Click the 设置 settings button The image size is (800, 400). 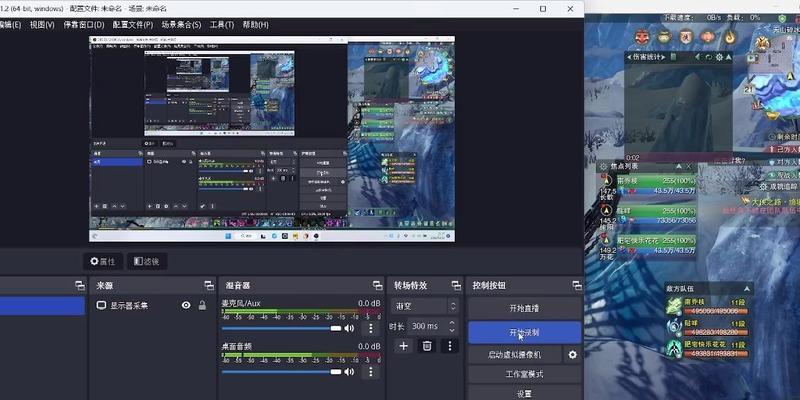(x=524, y=393)
